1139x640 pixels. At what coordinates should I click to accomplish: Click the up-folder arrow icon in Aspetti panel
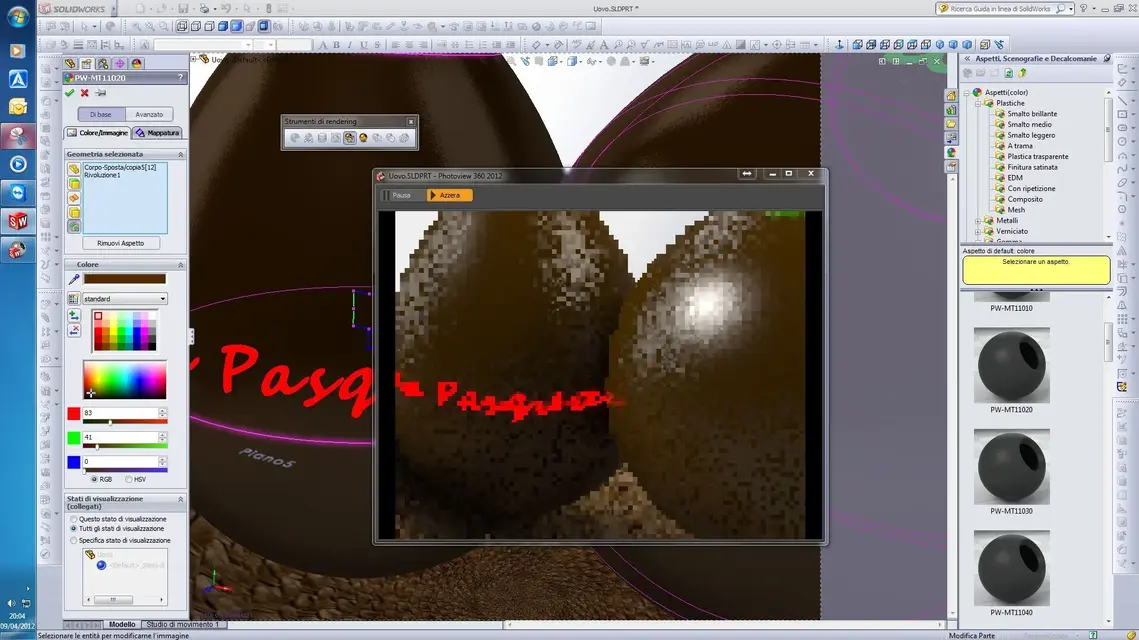click(x=1023, y=73)
